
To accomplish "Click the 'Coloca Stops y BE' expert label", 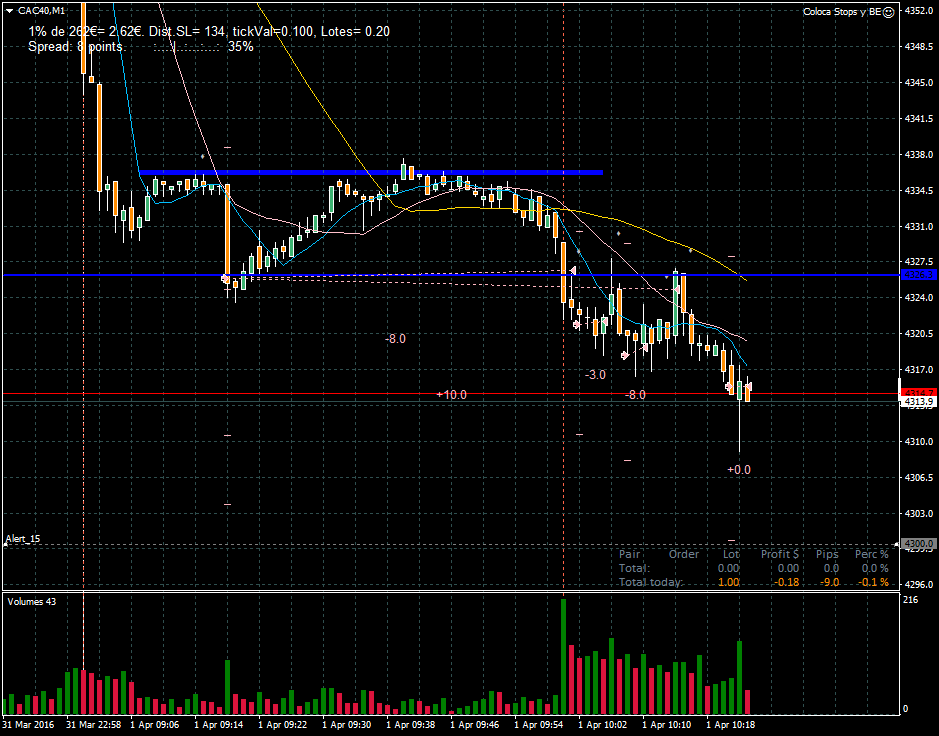I will click(842, 12).
